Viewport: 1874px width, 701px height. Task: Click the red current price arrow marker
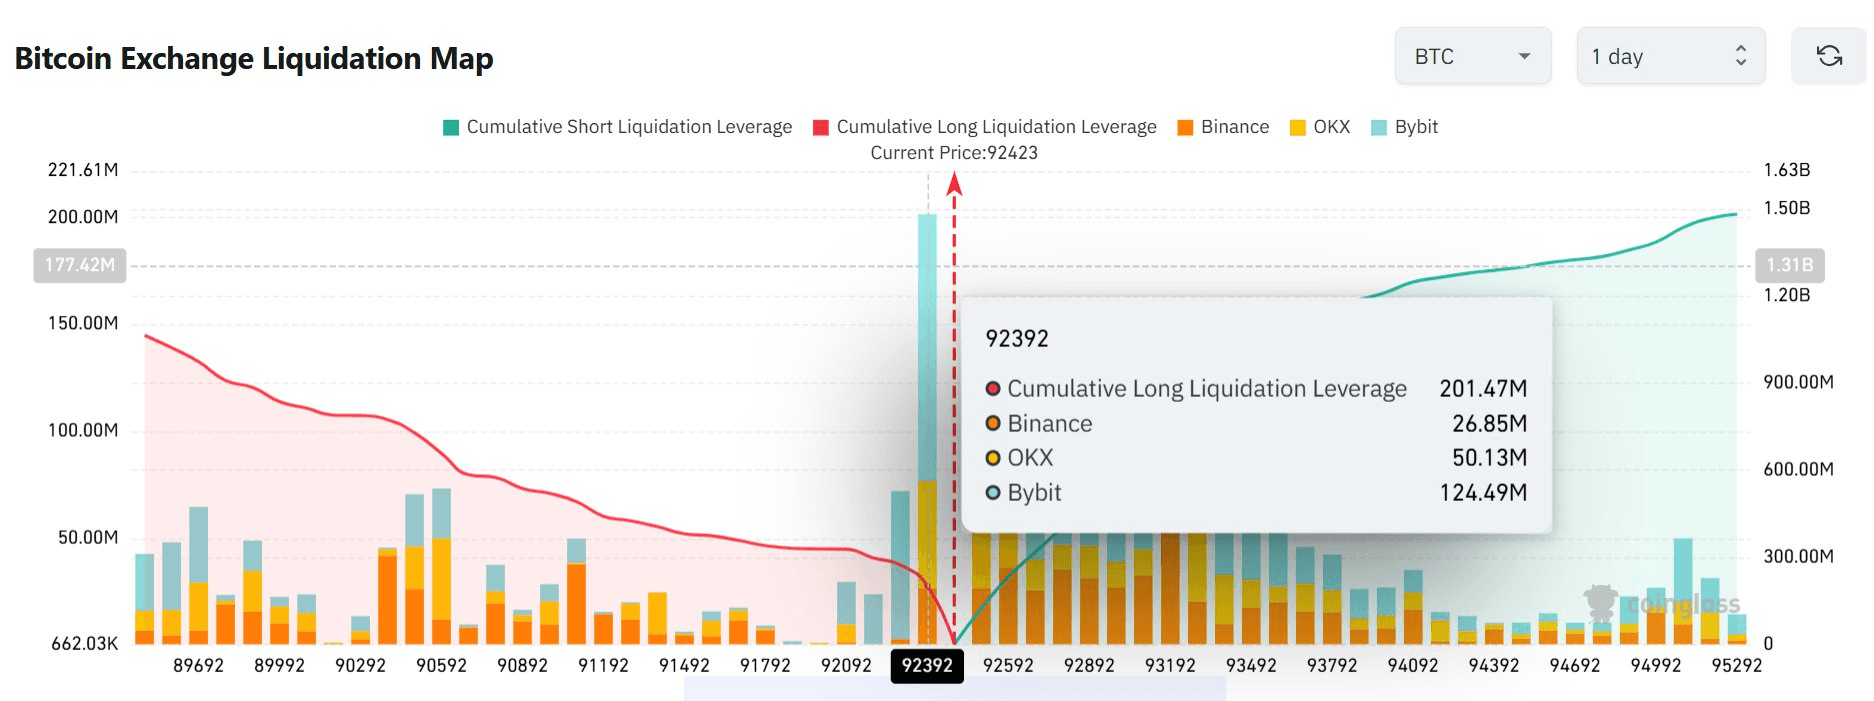click(954, 184)
